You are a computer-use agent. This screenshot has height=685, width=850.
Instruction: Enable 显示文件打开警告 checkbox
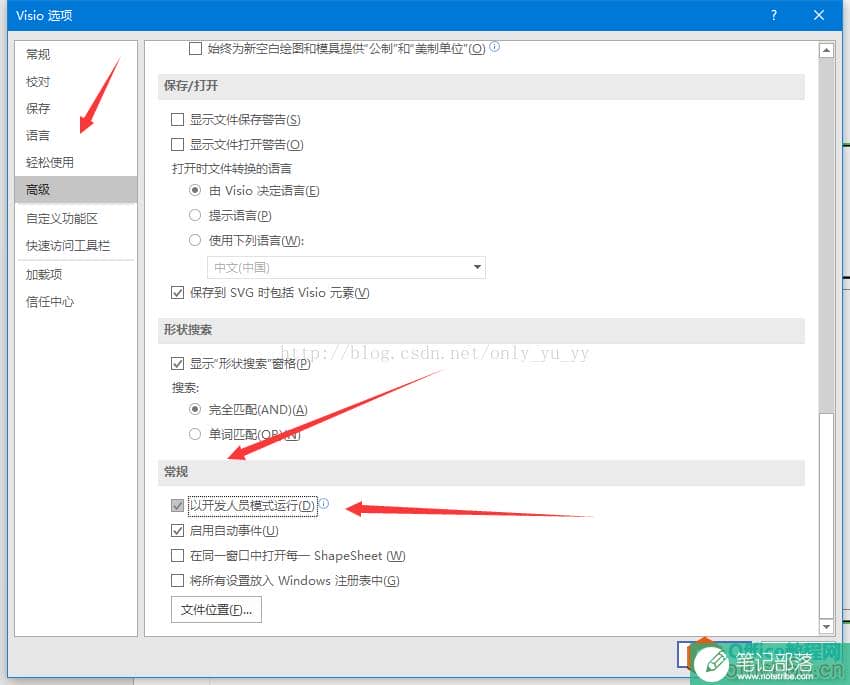click(x=177, y=144)
